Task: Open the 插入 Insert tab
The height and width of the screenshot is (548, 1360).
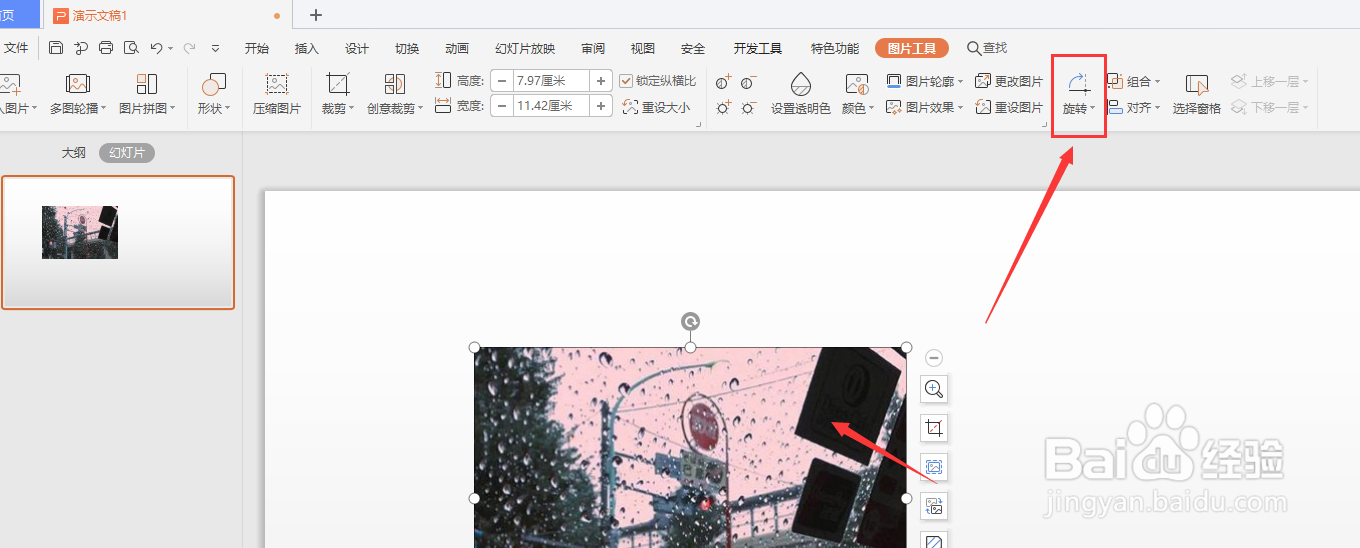Action: (307, 48)
